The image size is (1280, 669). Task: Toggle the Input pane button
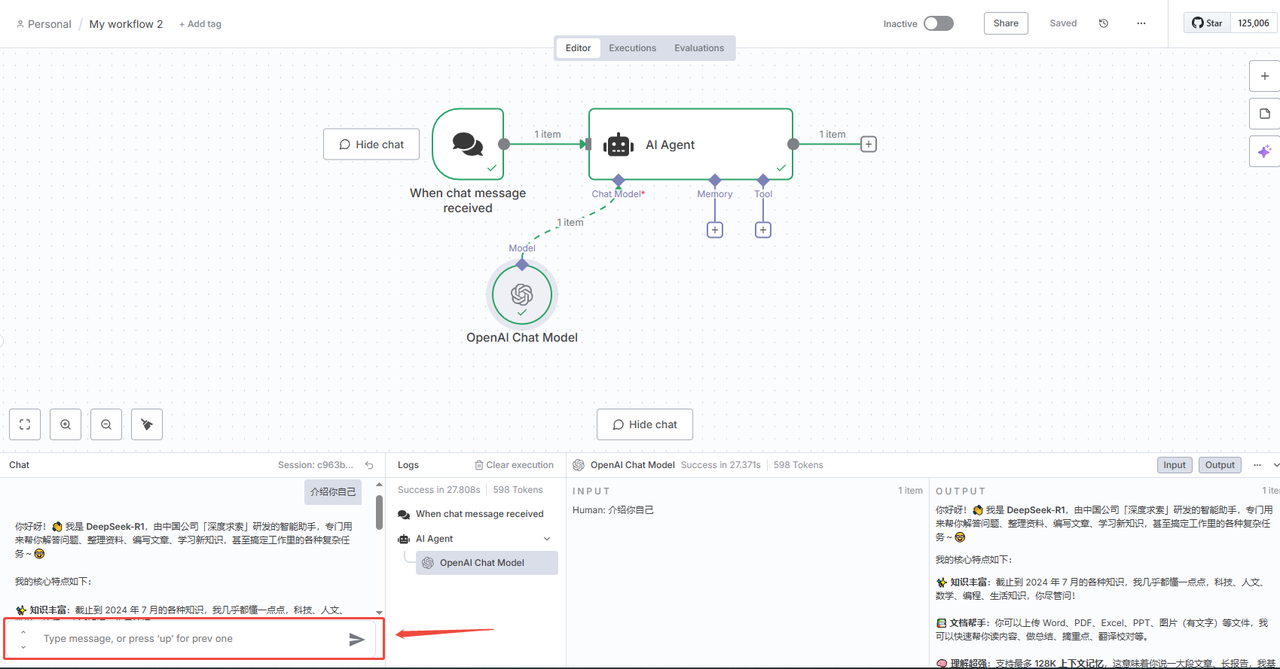(x=1175, y=465)
